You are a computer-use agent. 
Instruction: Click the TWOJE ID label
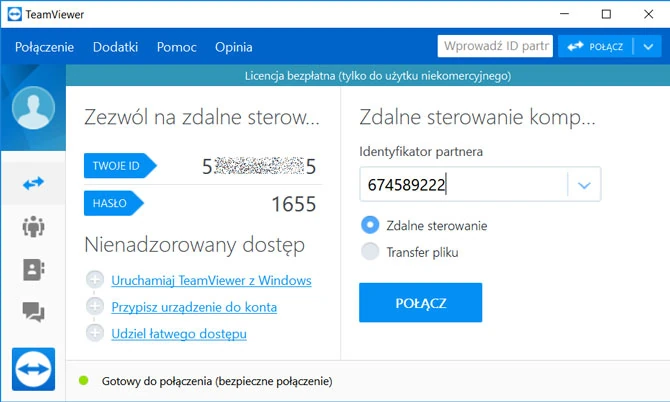120,166
